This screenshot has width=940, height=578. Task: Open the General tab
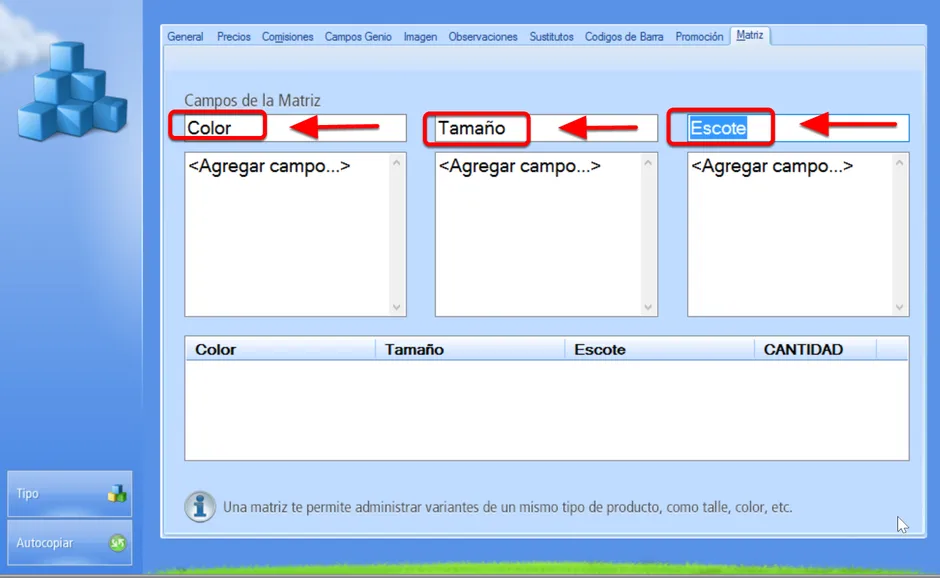tap(185, 37)
